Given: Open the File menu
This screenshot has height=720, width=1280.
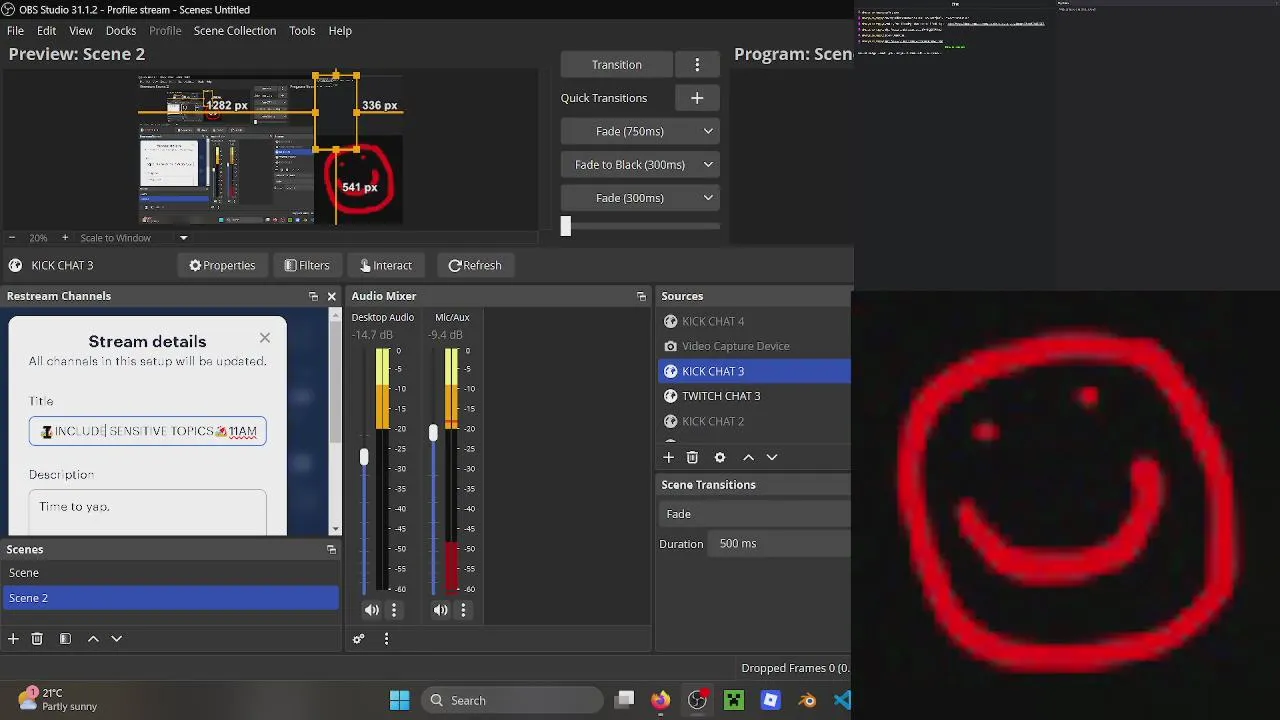Looking at the screenshot, I should pos(16,31).
